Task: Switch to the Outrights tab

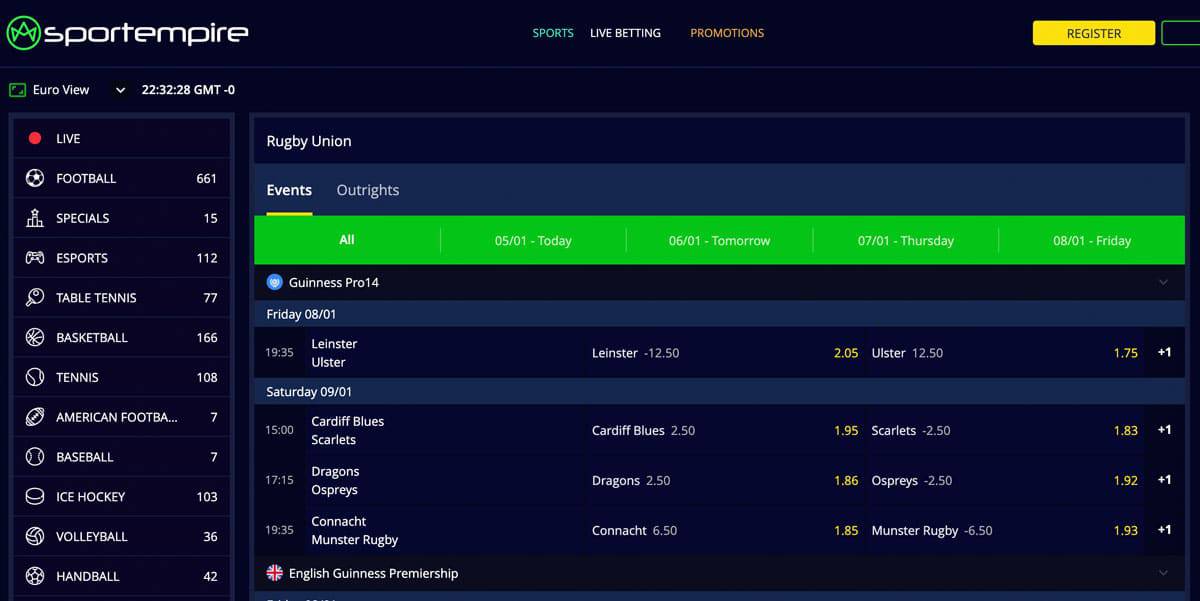Action: 368,190
